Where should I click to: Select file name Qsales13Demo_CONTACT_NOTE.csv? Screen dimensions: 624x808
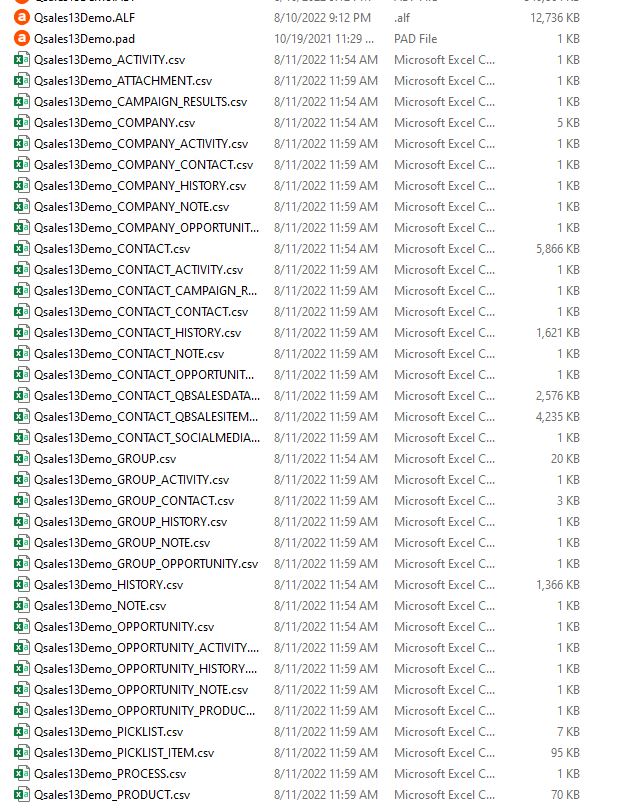click(x=129, y=354)
